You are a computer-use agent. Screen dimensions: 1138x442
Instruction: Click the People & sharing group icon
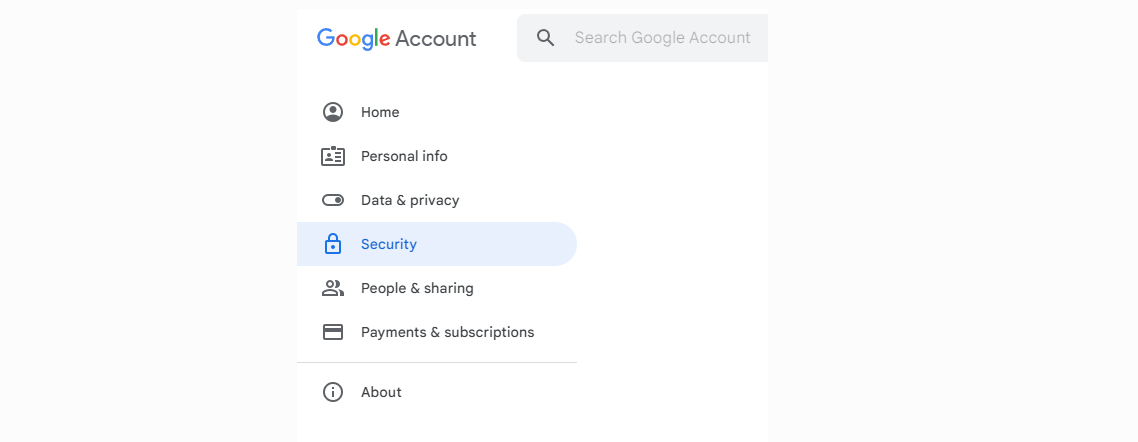(x=333, y=288)
